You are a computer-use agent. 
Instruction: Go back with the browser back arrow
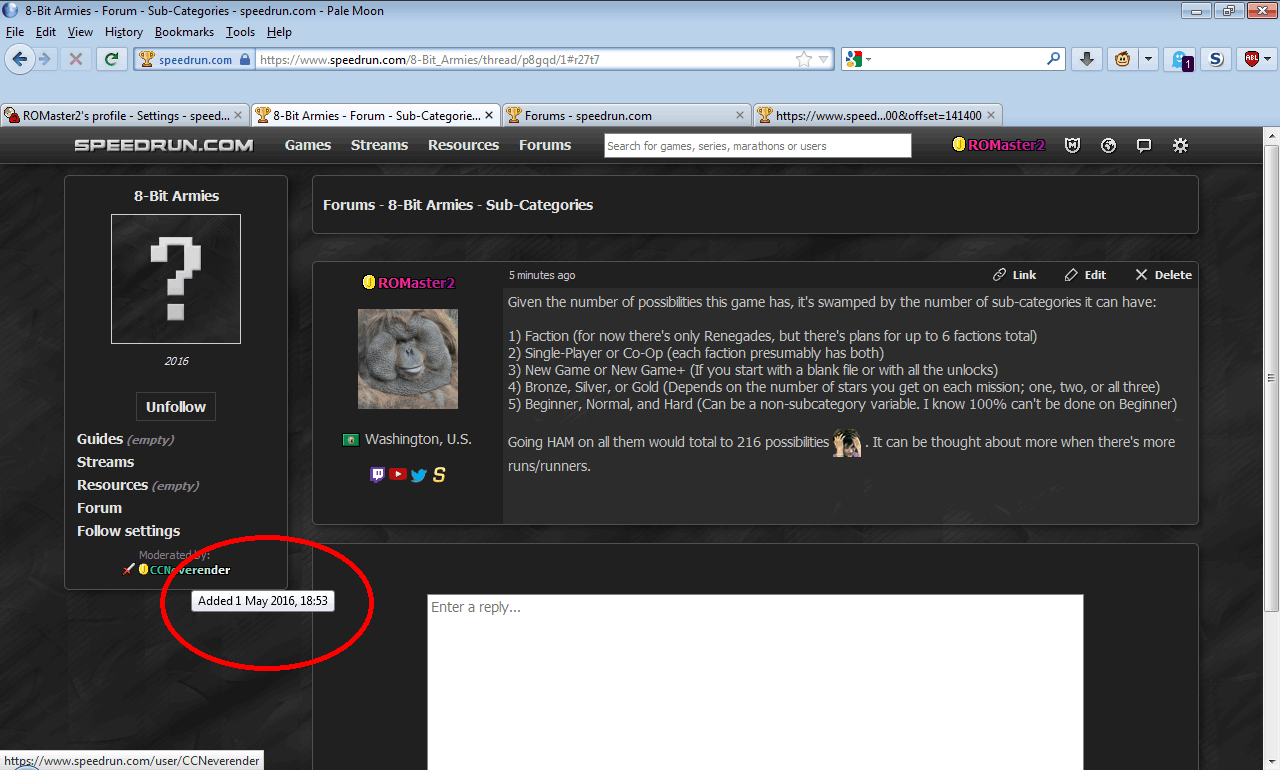pyautogui.click(x=19, y=59)
